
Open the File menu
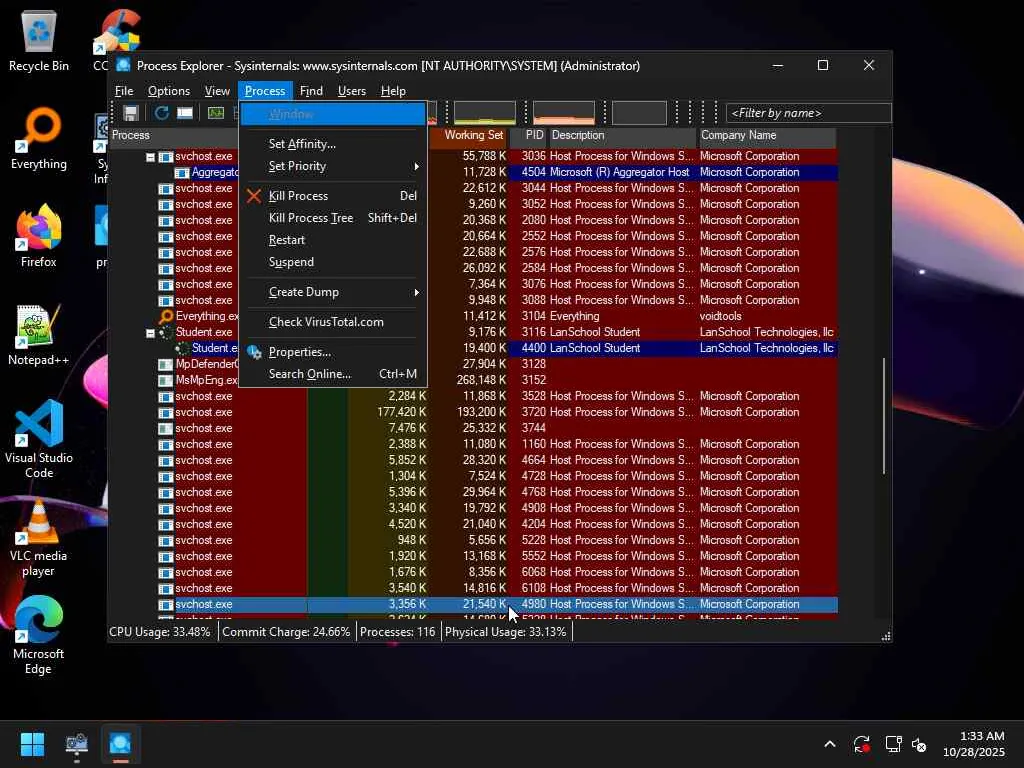coord(124,91)
